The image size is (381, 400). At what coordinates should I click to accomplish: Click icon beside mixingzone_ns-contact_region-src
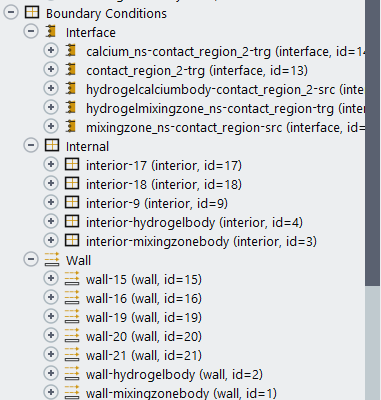coord(71,126)
